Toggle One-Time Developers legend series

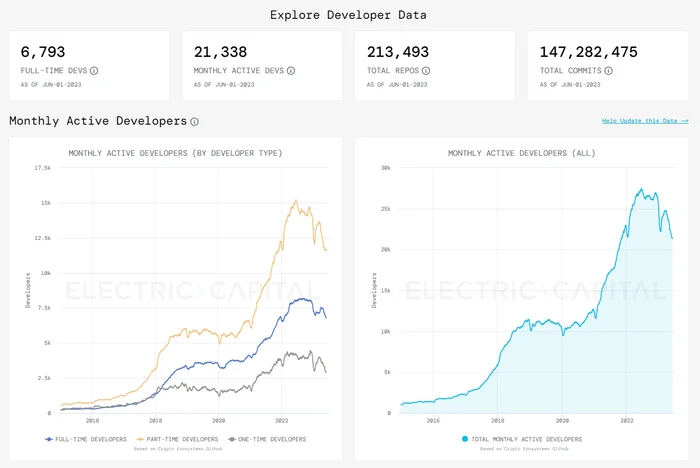[267, 439]
